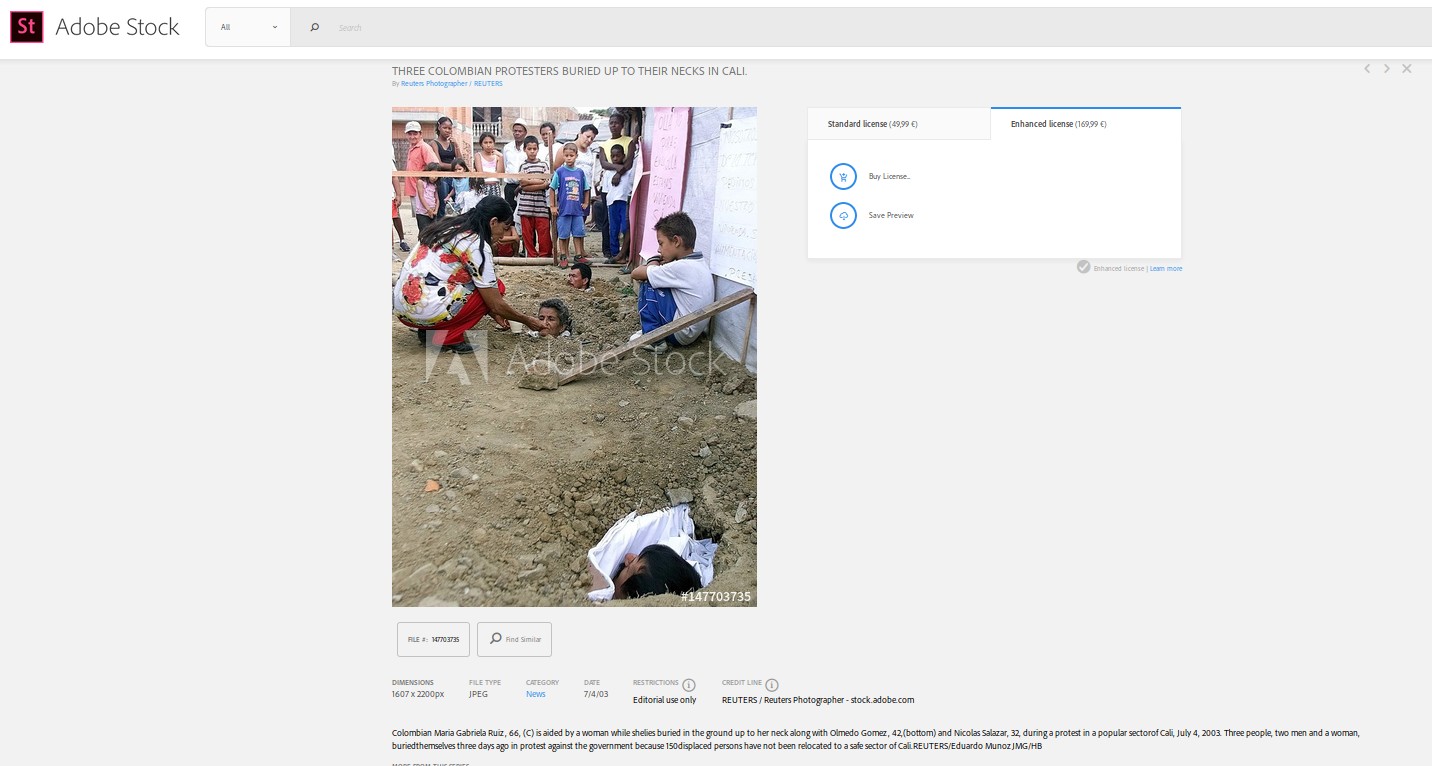Click the Buy License text
Viewport: 1432px width, 766px height.
pyautogui.click(x=889, y=177)
